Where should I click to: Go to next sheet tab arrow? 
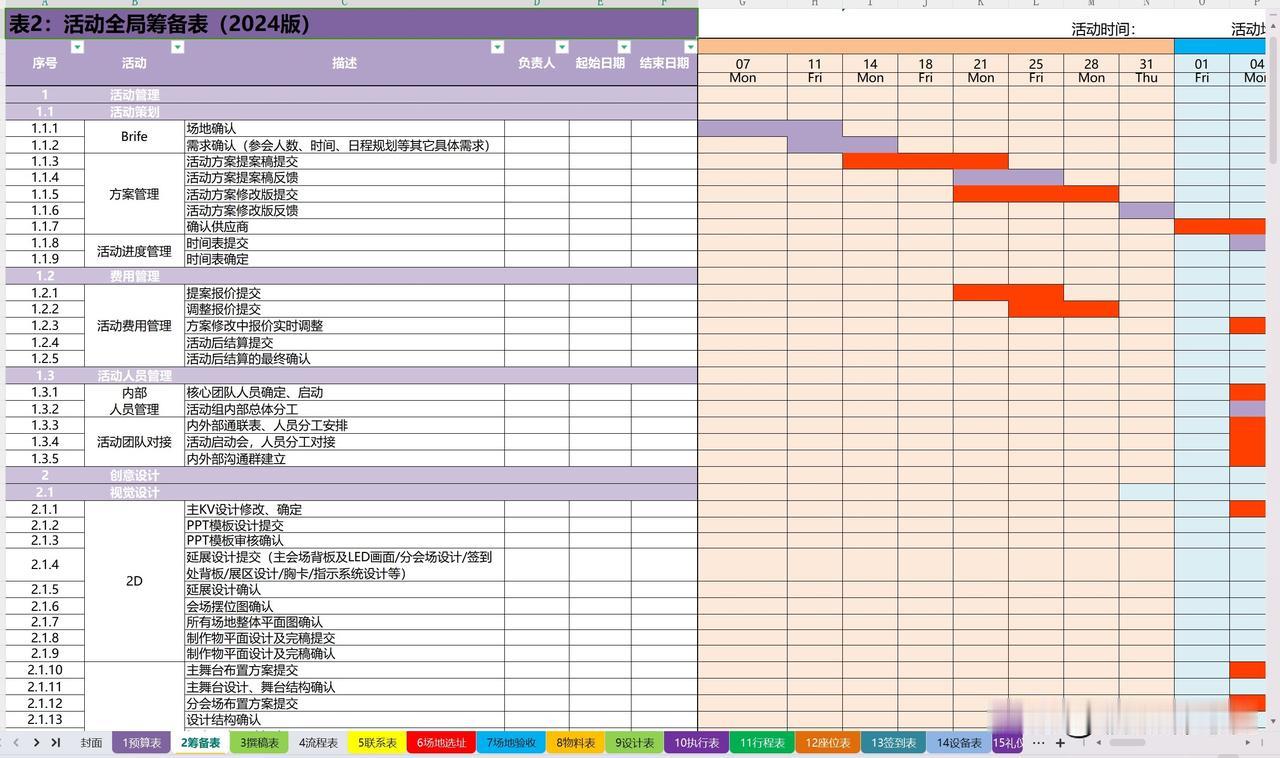(36, 742)
